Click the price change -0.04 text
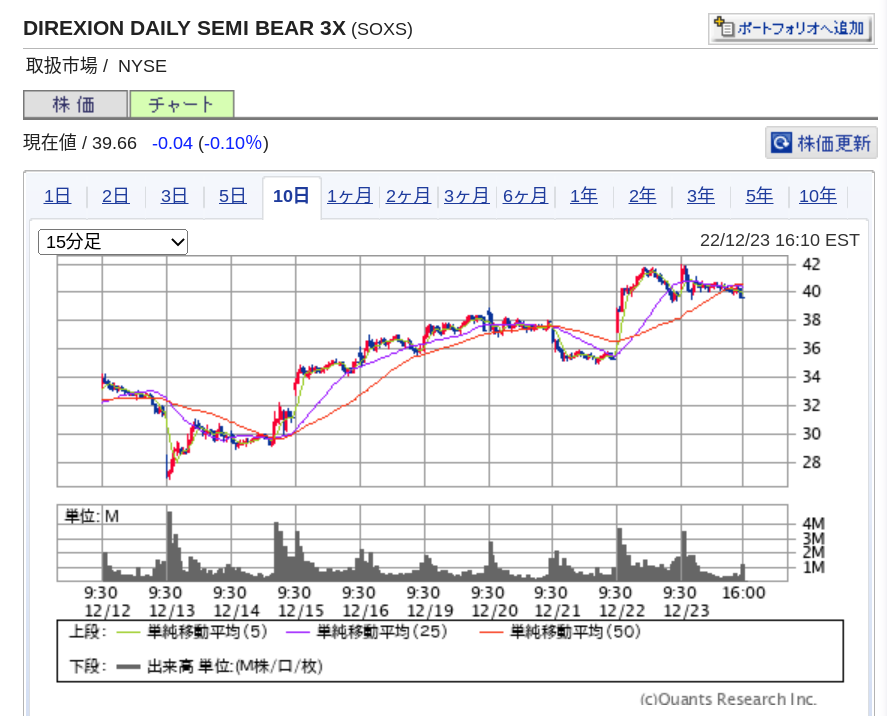Viewport: 887px width, 716px height. coord(173,143)
